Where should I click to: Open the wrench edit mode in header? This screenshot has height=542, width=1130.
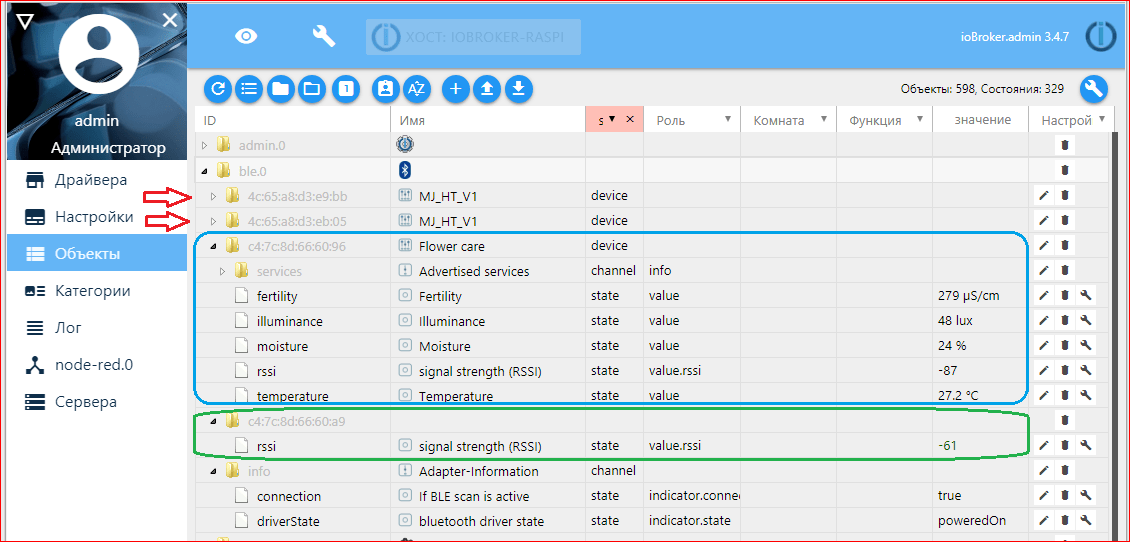tap(324, 36)
